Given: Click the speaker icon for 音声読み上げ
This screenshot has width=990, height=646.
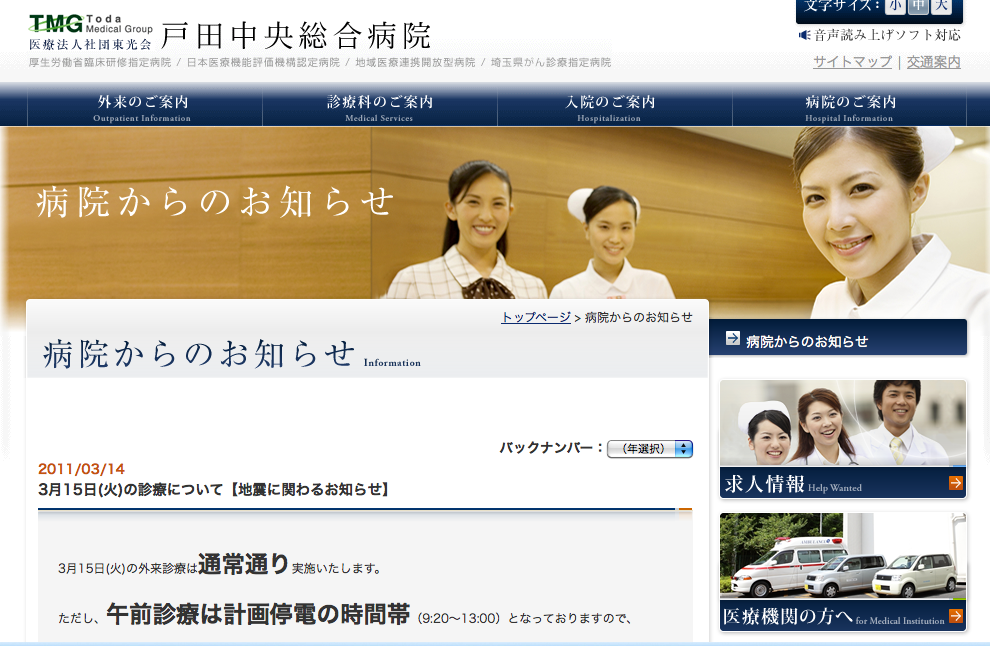Looking at the screenshot, I should 804,35.
